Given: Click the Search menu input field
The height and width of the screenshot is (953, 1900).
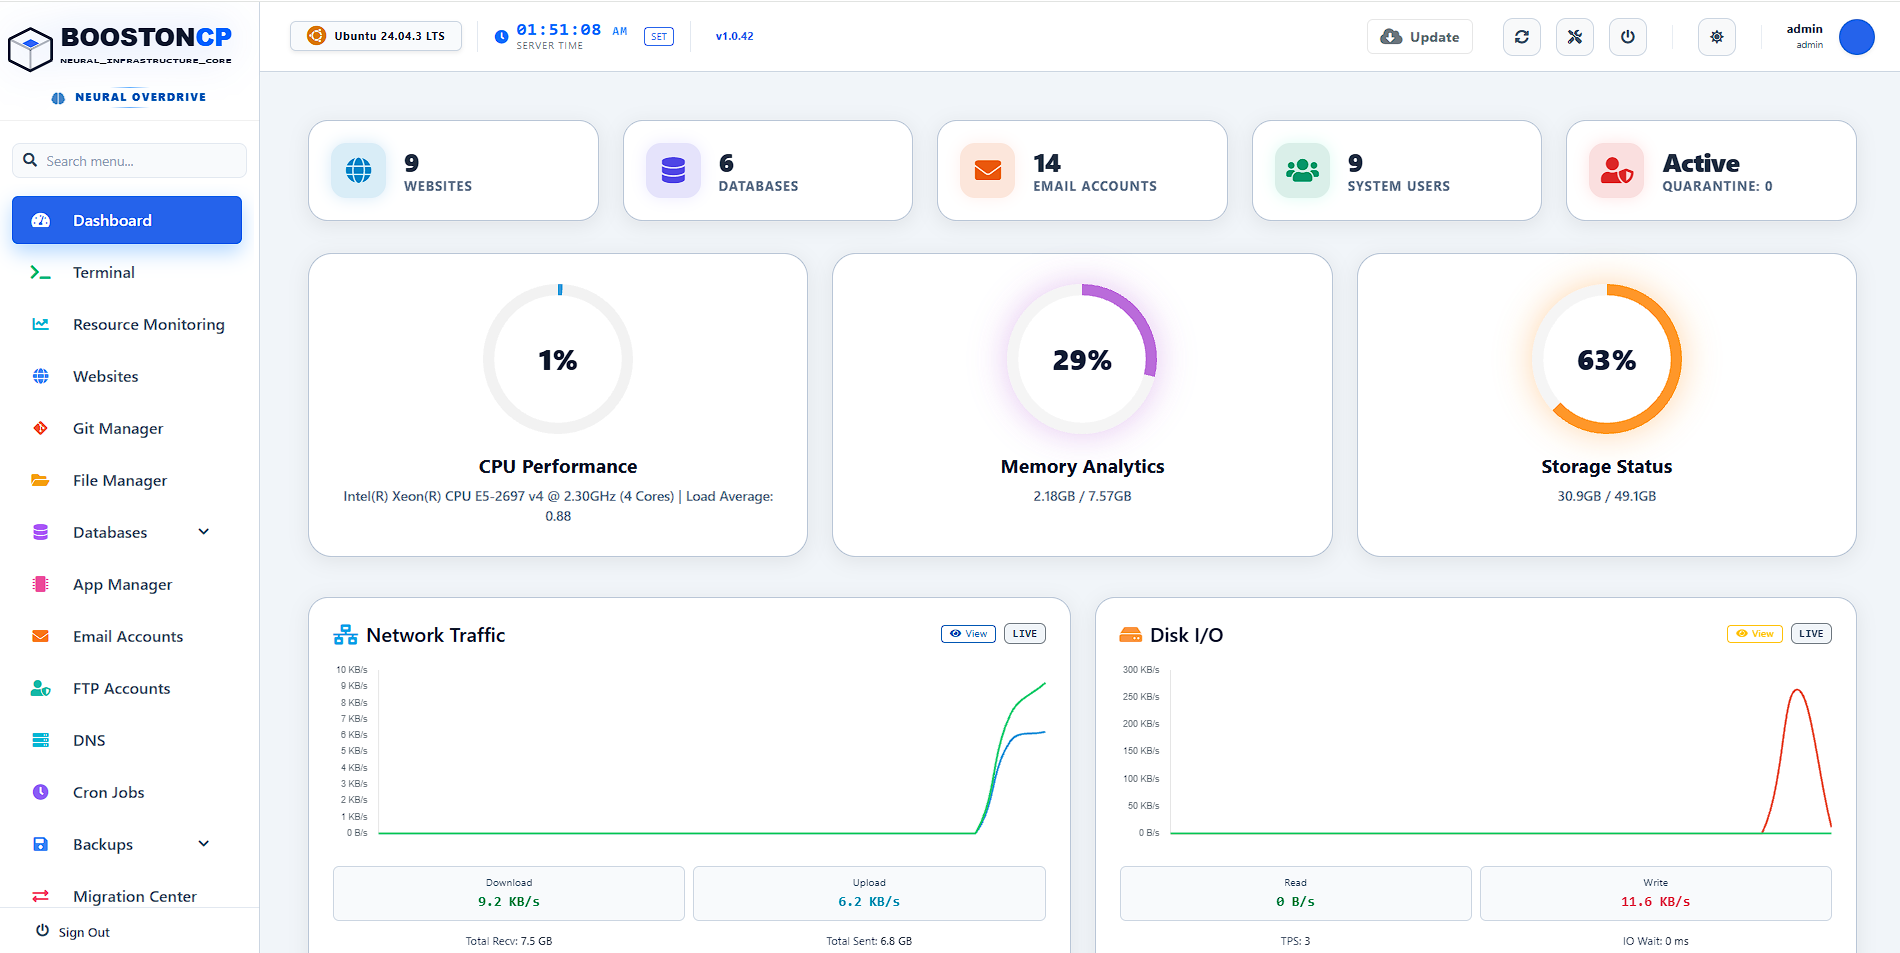Looking at the screenshot, I should [x=129, y=161].
